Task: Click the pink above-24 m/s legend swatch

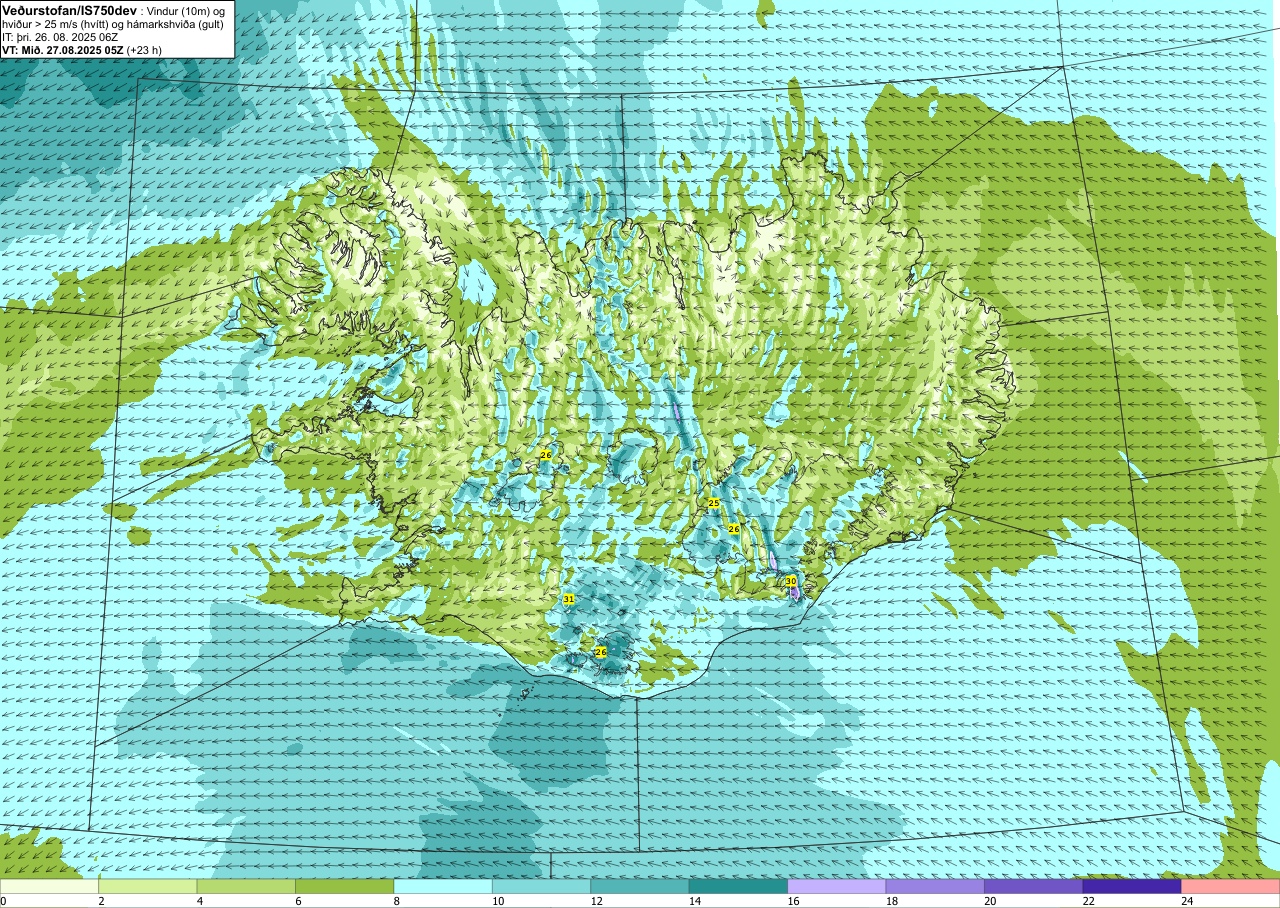Action: pos(1231,886)
